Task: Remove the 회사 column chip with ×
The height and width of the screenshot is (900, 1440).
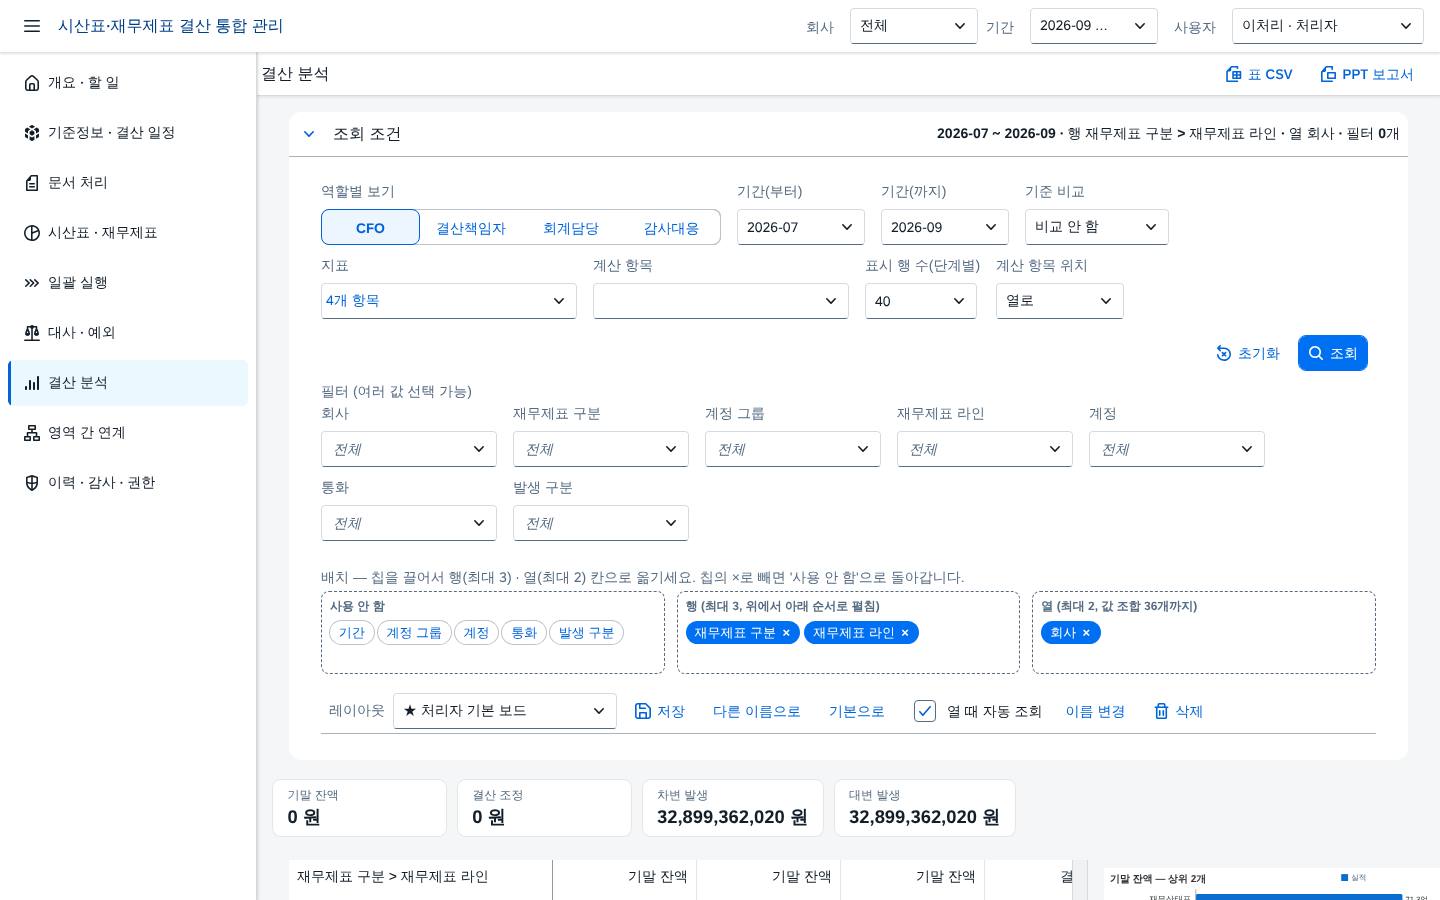Action: [x=1086, y=633]
